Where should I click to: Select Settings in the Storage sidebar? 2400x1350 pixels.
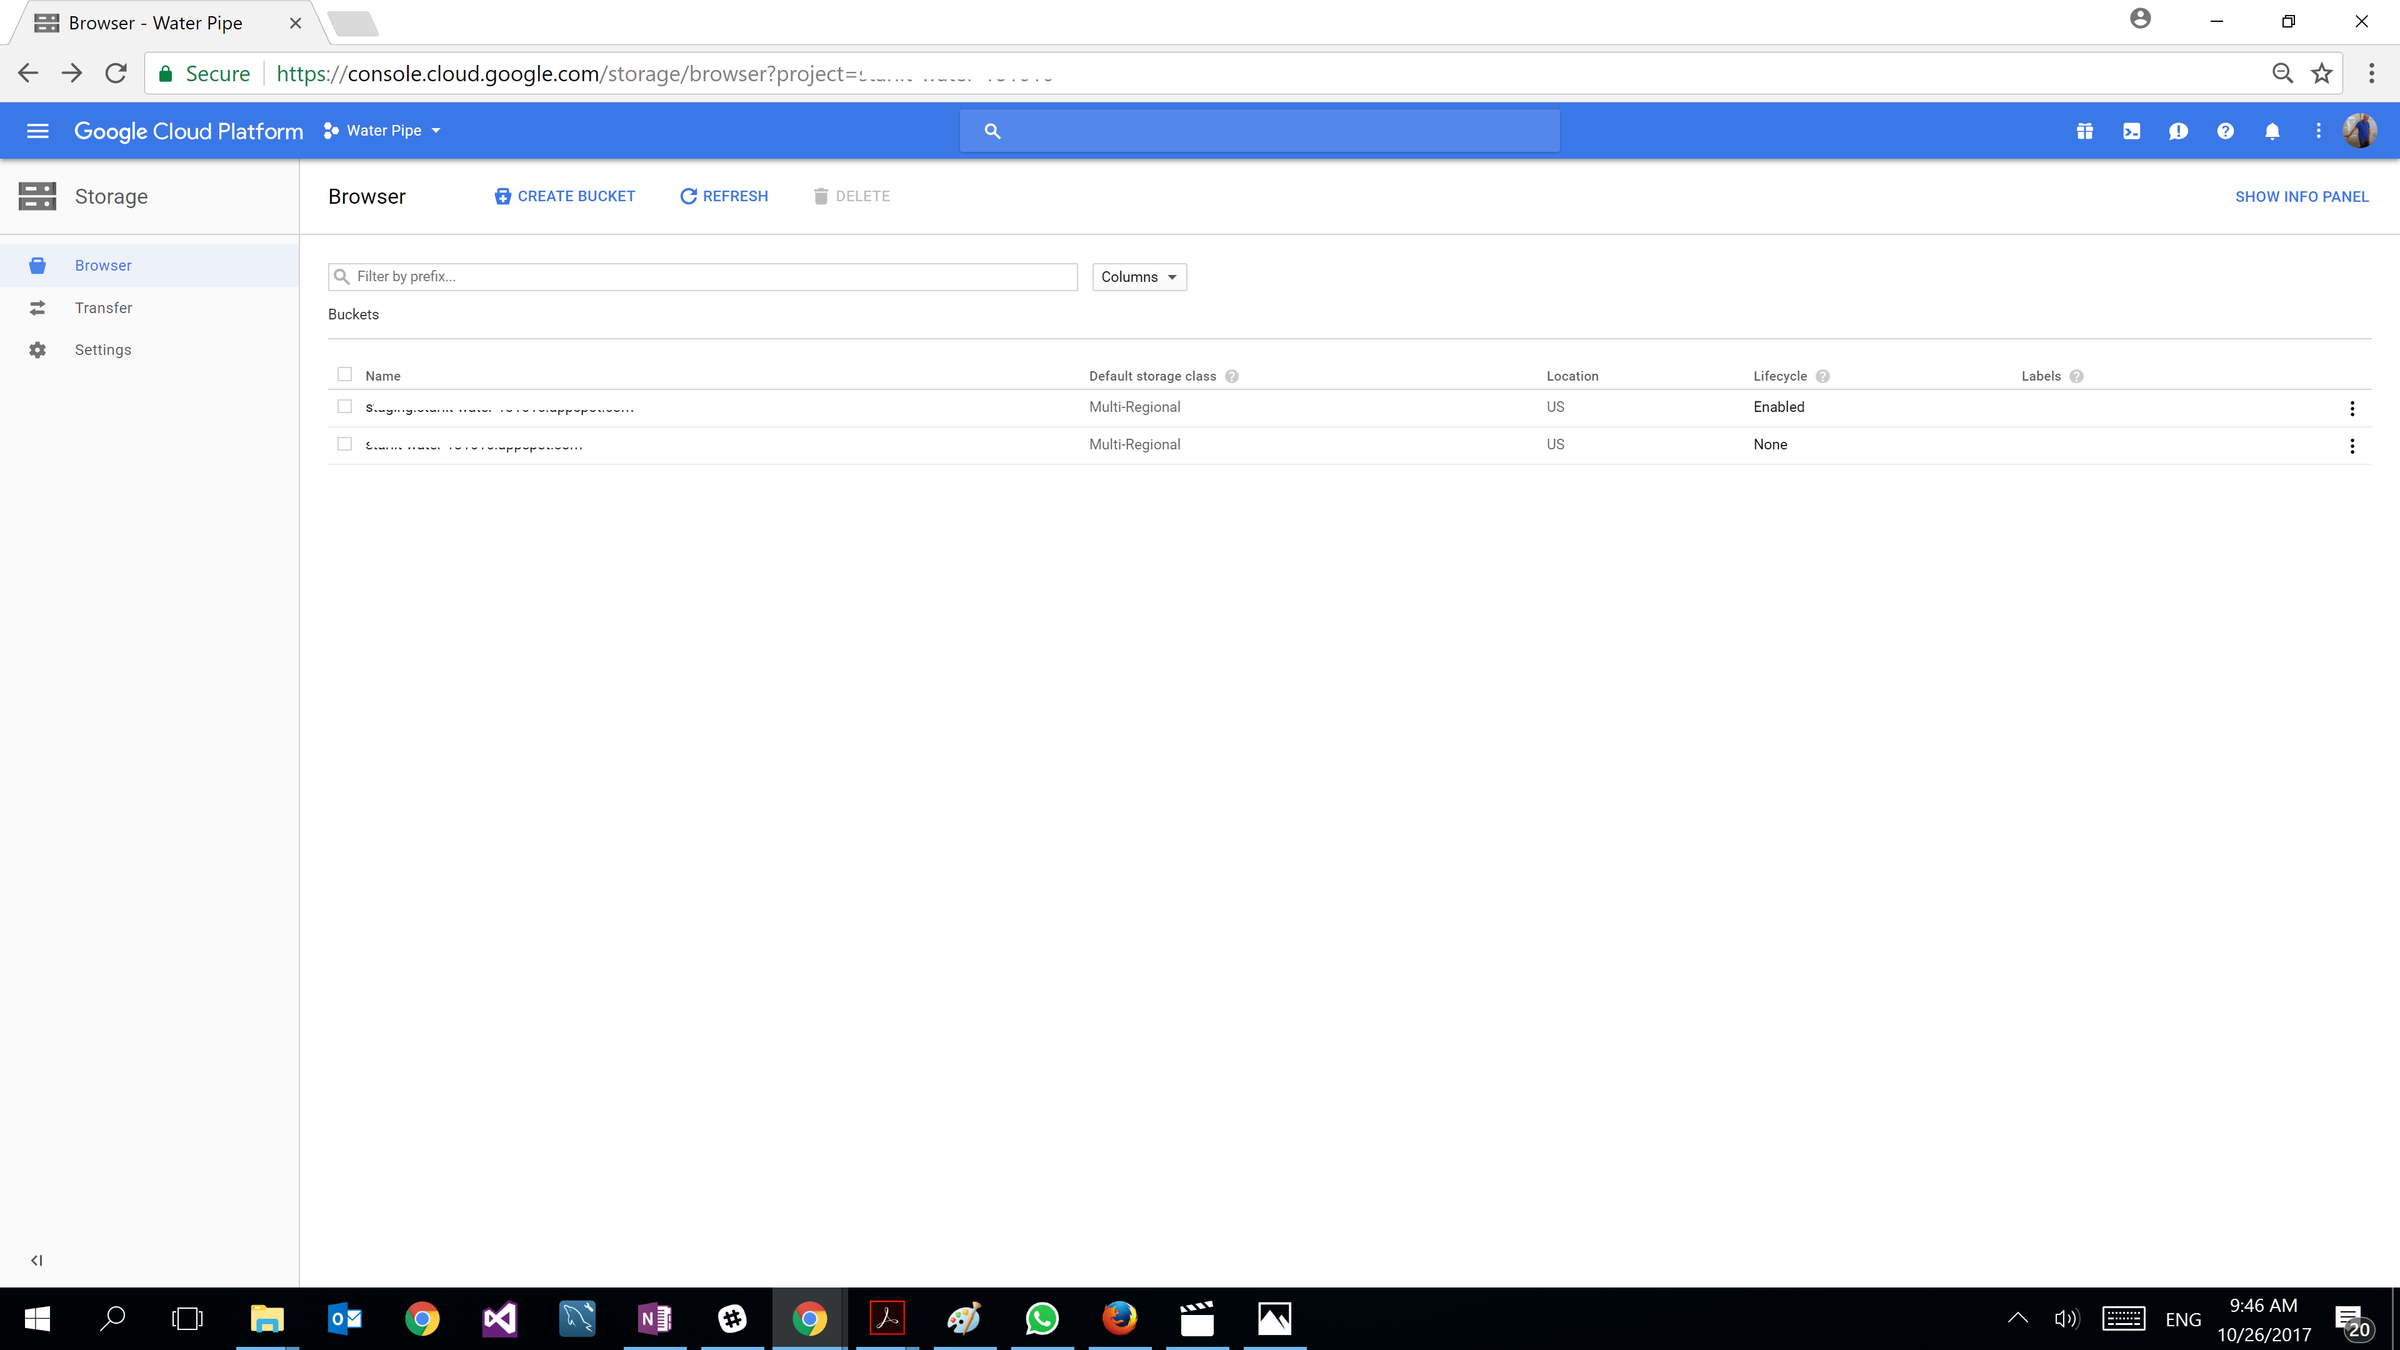149,350
